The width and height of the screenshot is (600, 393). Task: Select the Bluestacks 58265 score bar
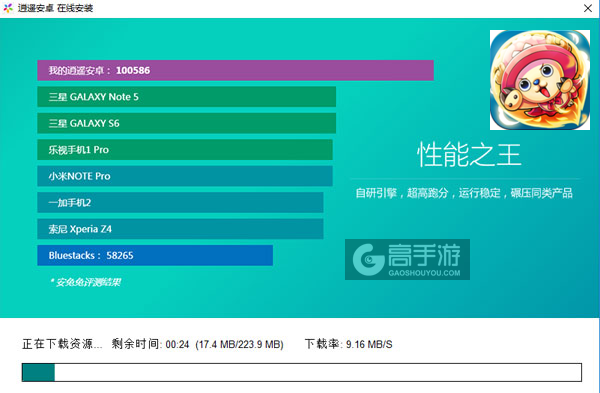click(x=155, y=255)
